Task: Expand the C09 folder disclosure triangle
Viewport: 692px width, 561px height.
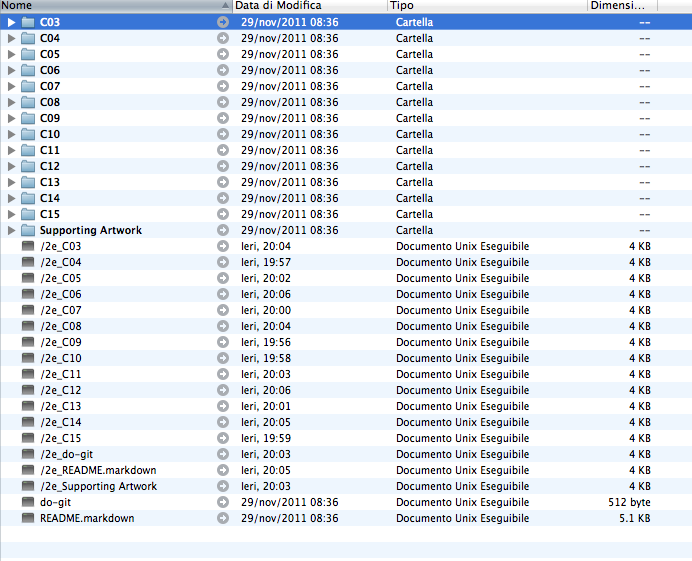Action: click(x=11, y=118)
